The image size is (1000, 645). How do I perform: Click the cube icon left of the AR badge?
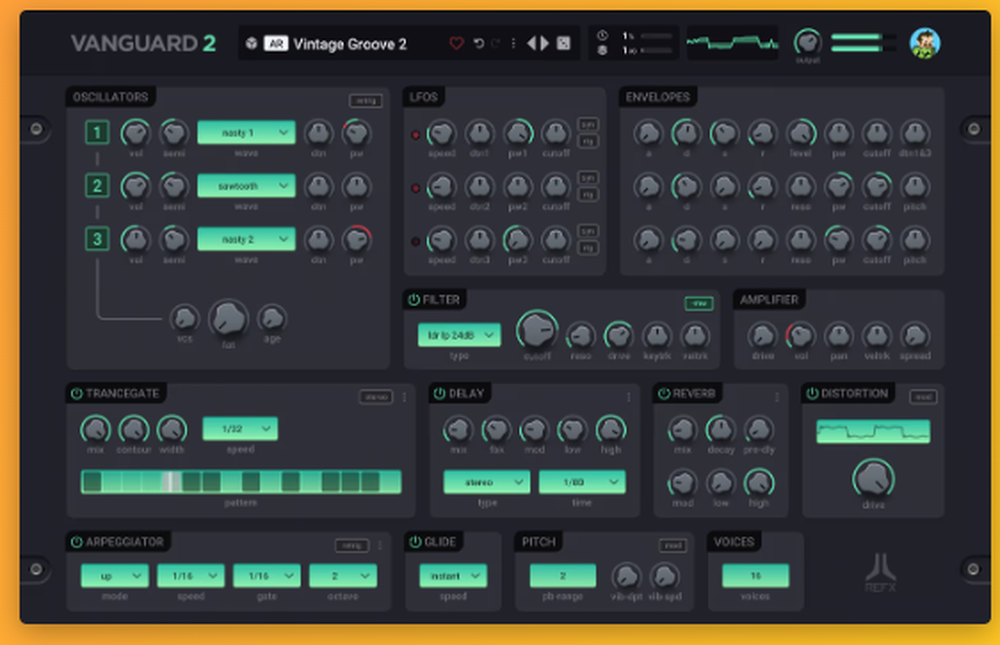tap(251, 43)
